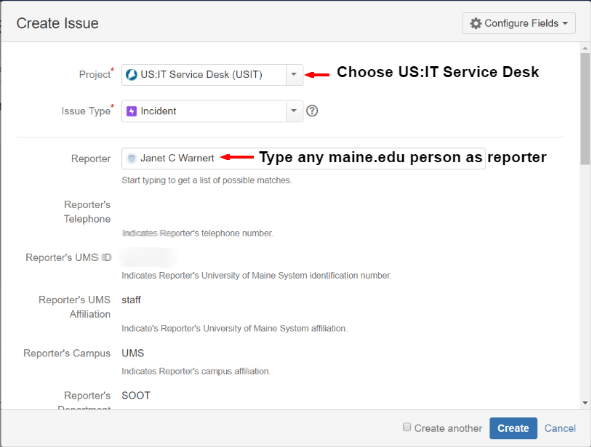Click the scrollbar down arrow
This screenshot has width=591, height=447.
[585, 403]
